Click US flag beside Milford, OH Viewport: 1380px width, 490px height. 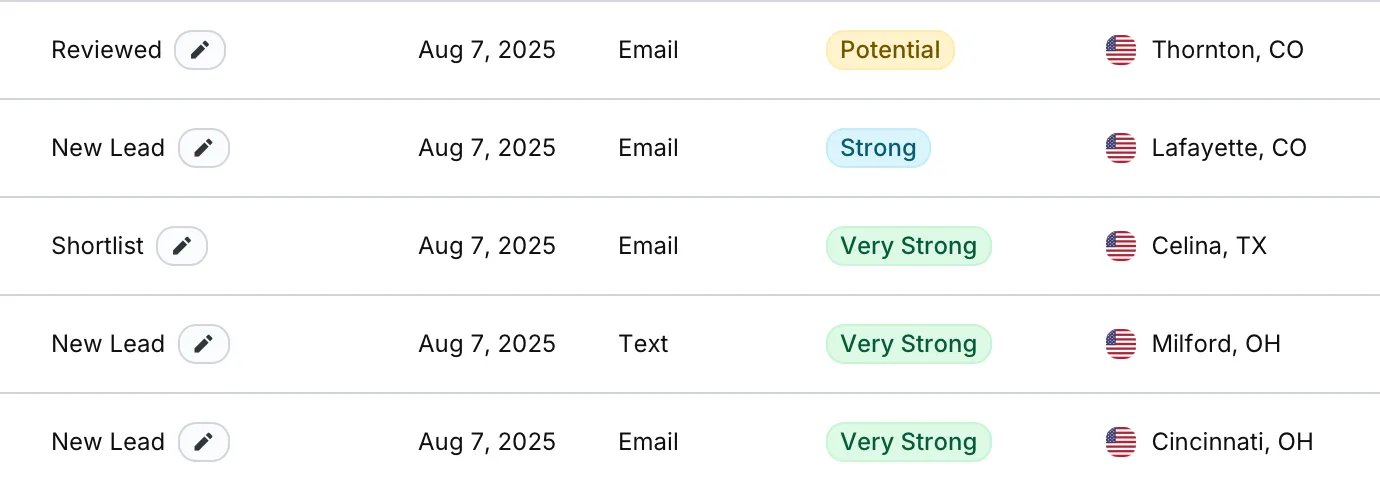click(1121, 344)
